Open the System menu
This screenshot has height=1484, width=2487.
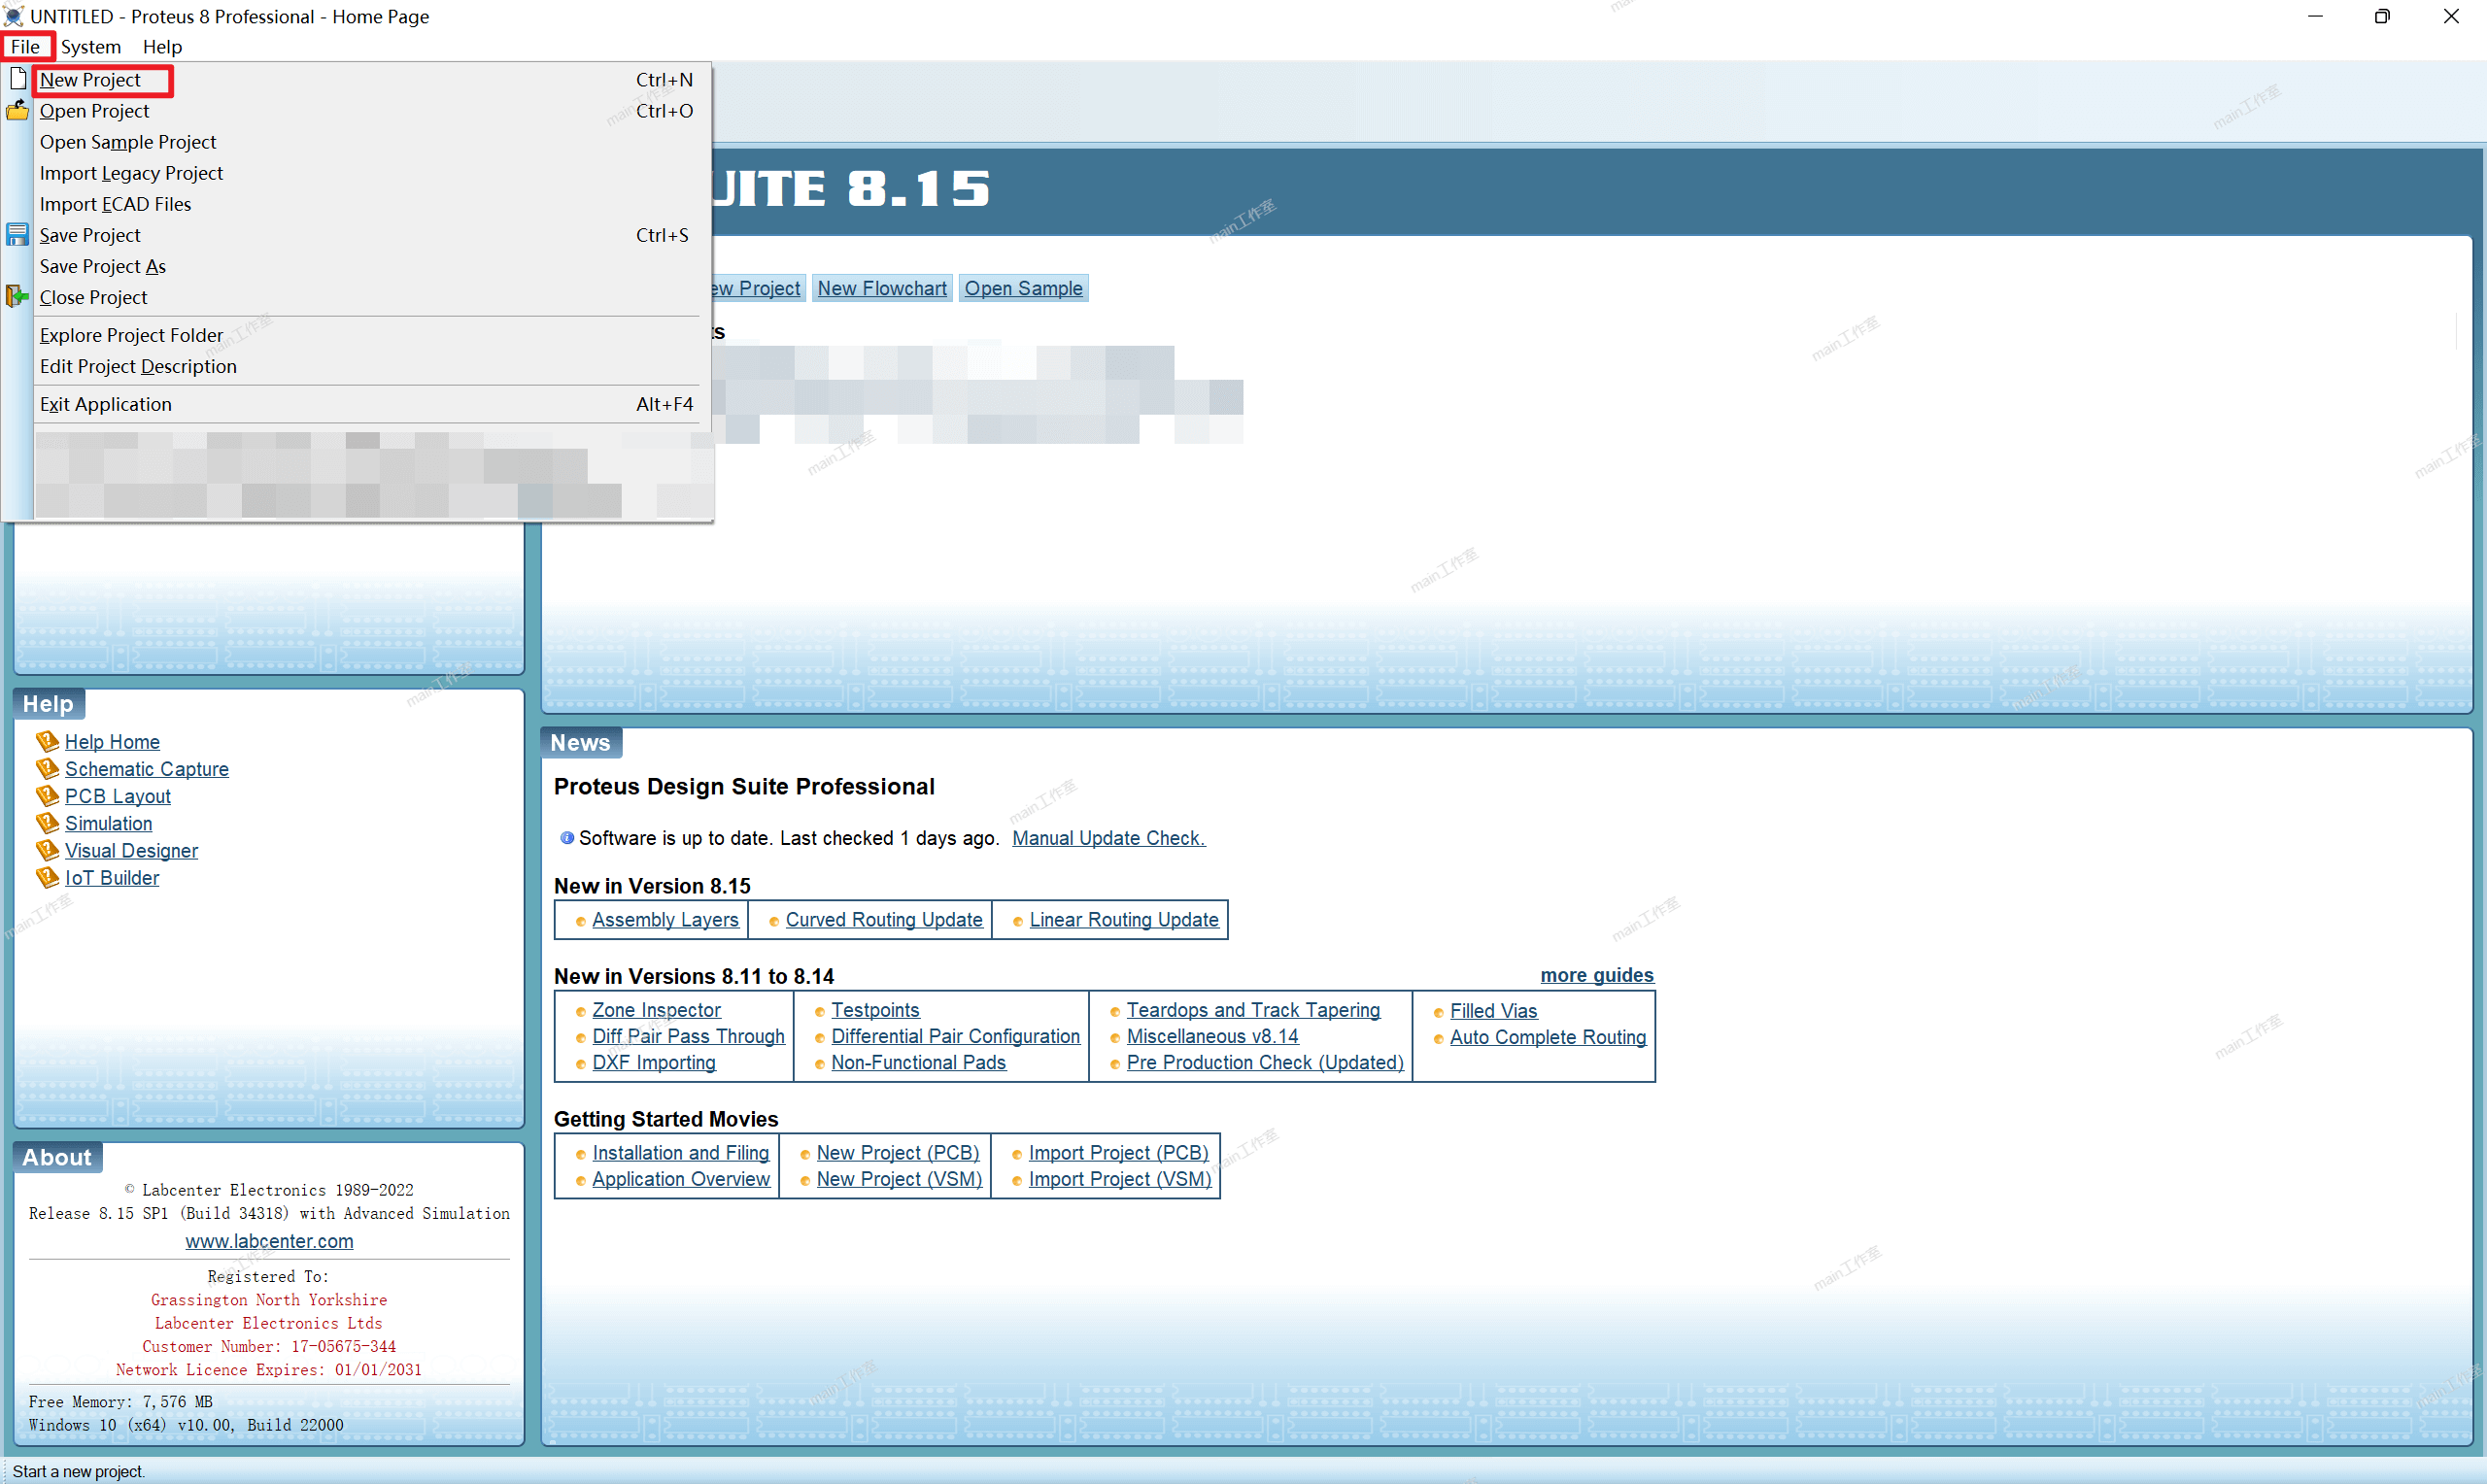(x=90, y=47)
